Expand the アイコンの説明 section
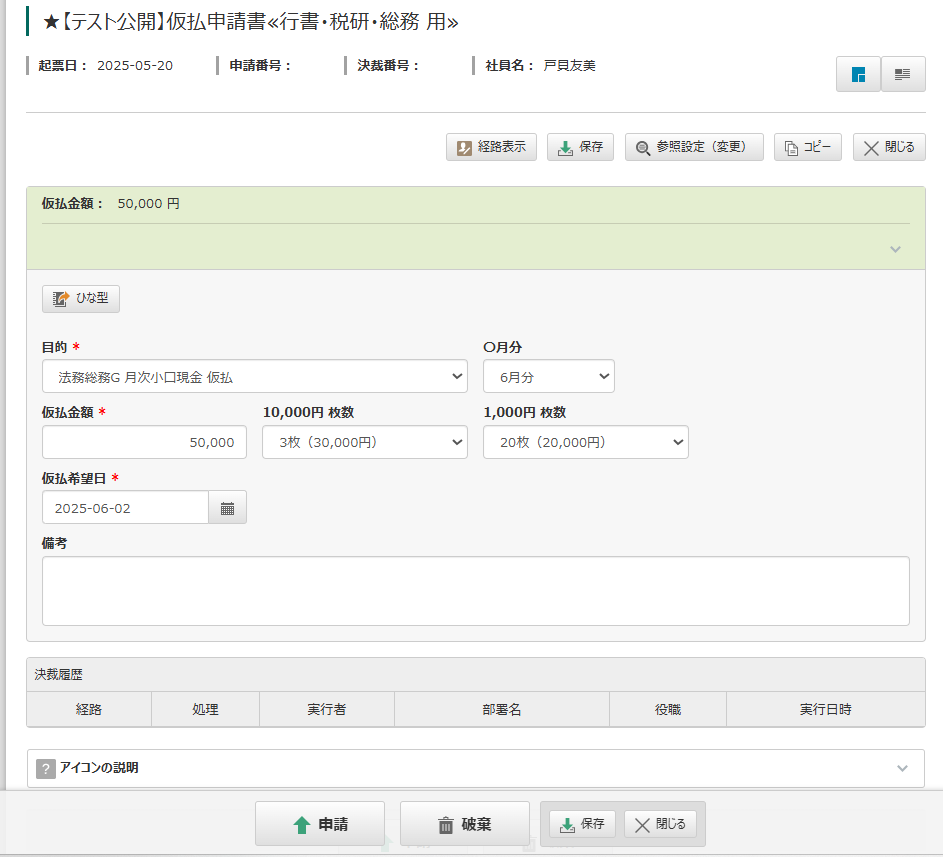 [x=902, y=768]
